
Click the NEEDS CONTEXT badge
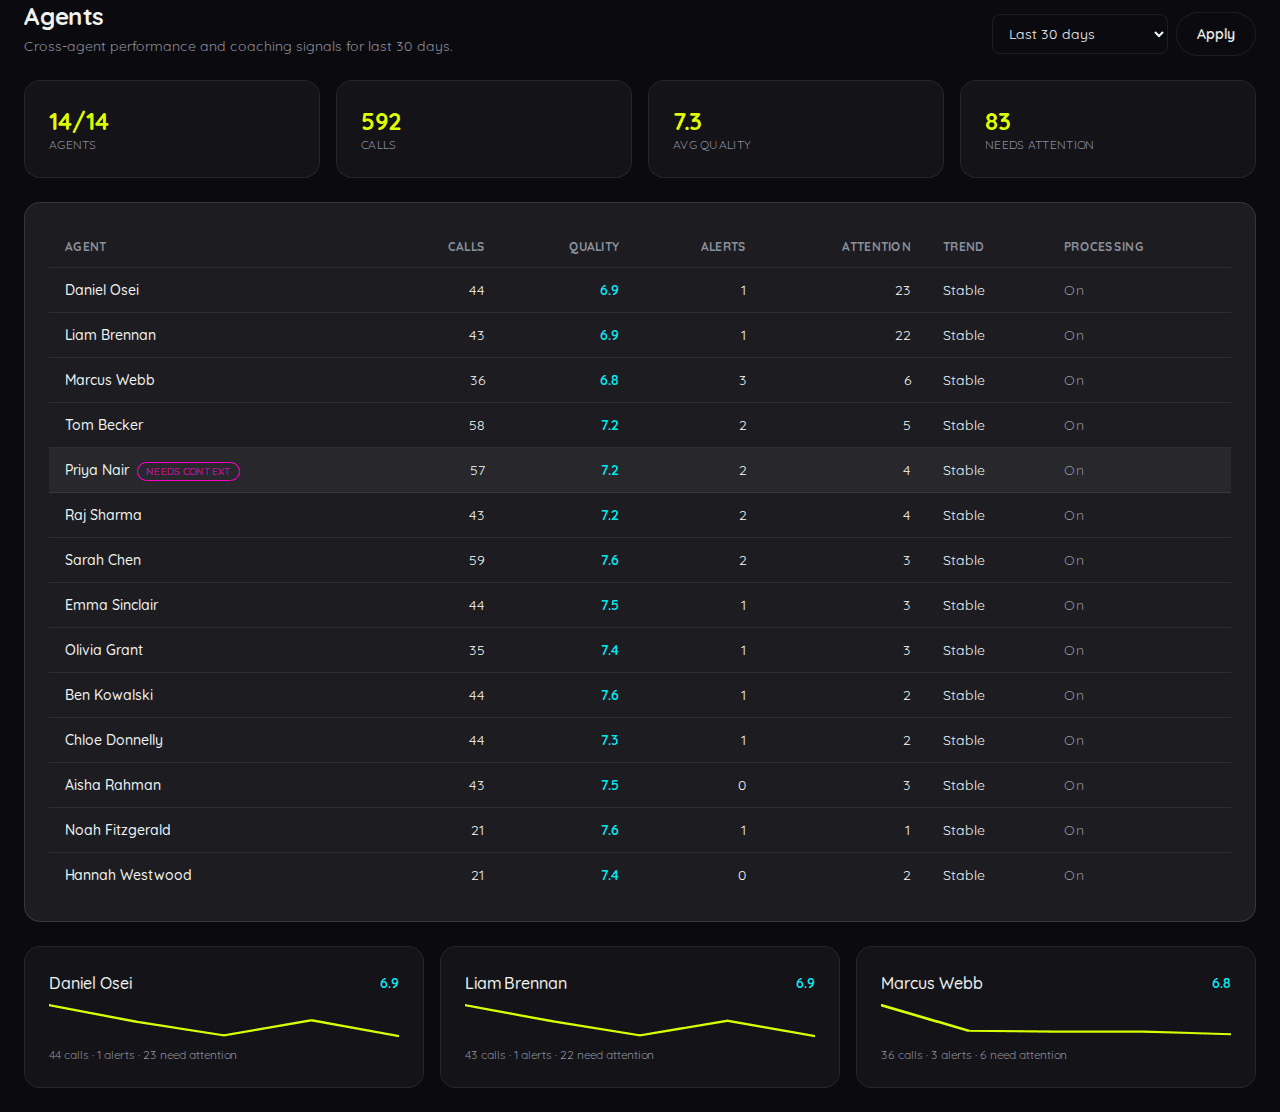[x=188, y=471]
